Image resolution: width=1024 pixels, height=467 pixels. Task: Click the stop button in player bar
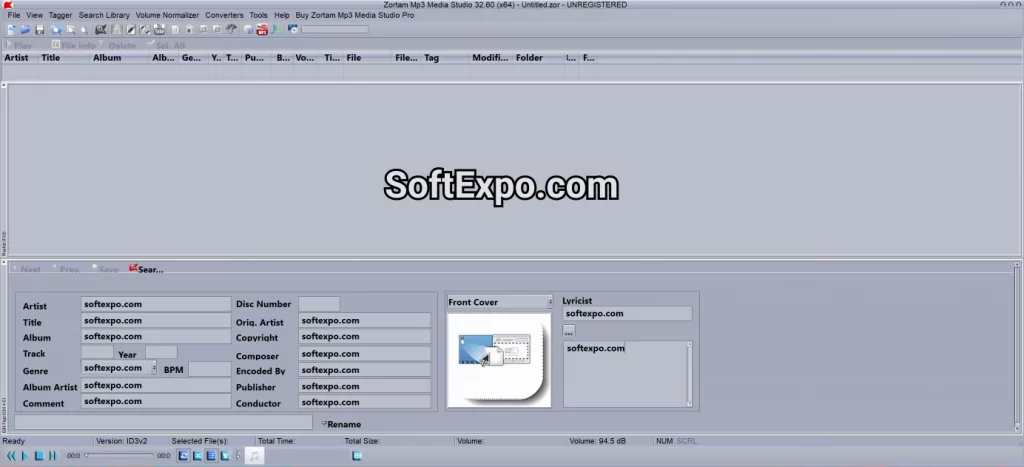(39, 456)
